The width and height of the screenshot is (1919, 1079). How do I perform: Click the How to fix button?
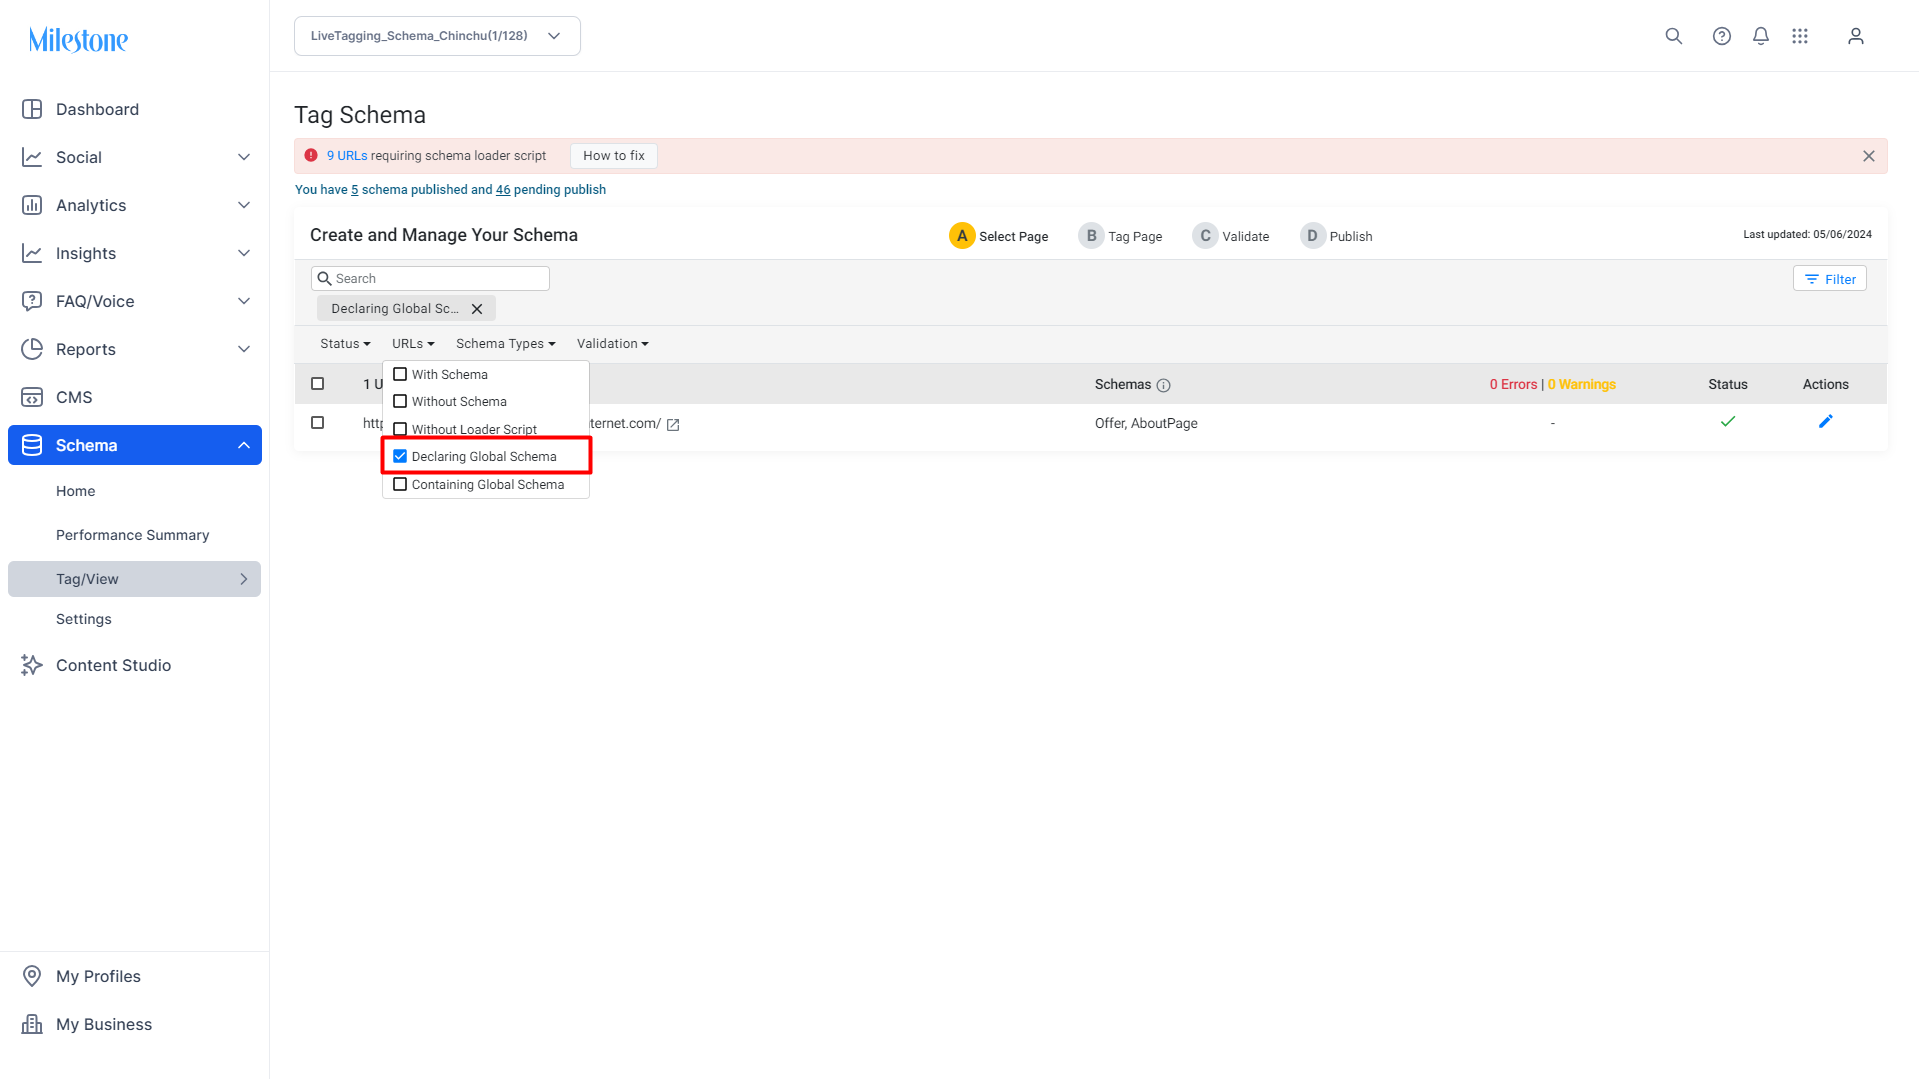click(614, 156)
